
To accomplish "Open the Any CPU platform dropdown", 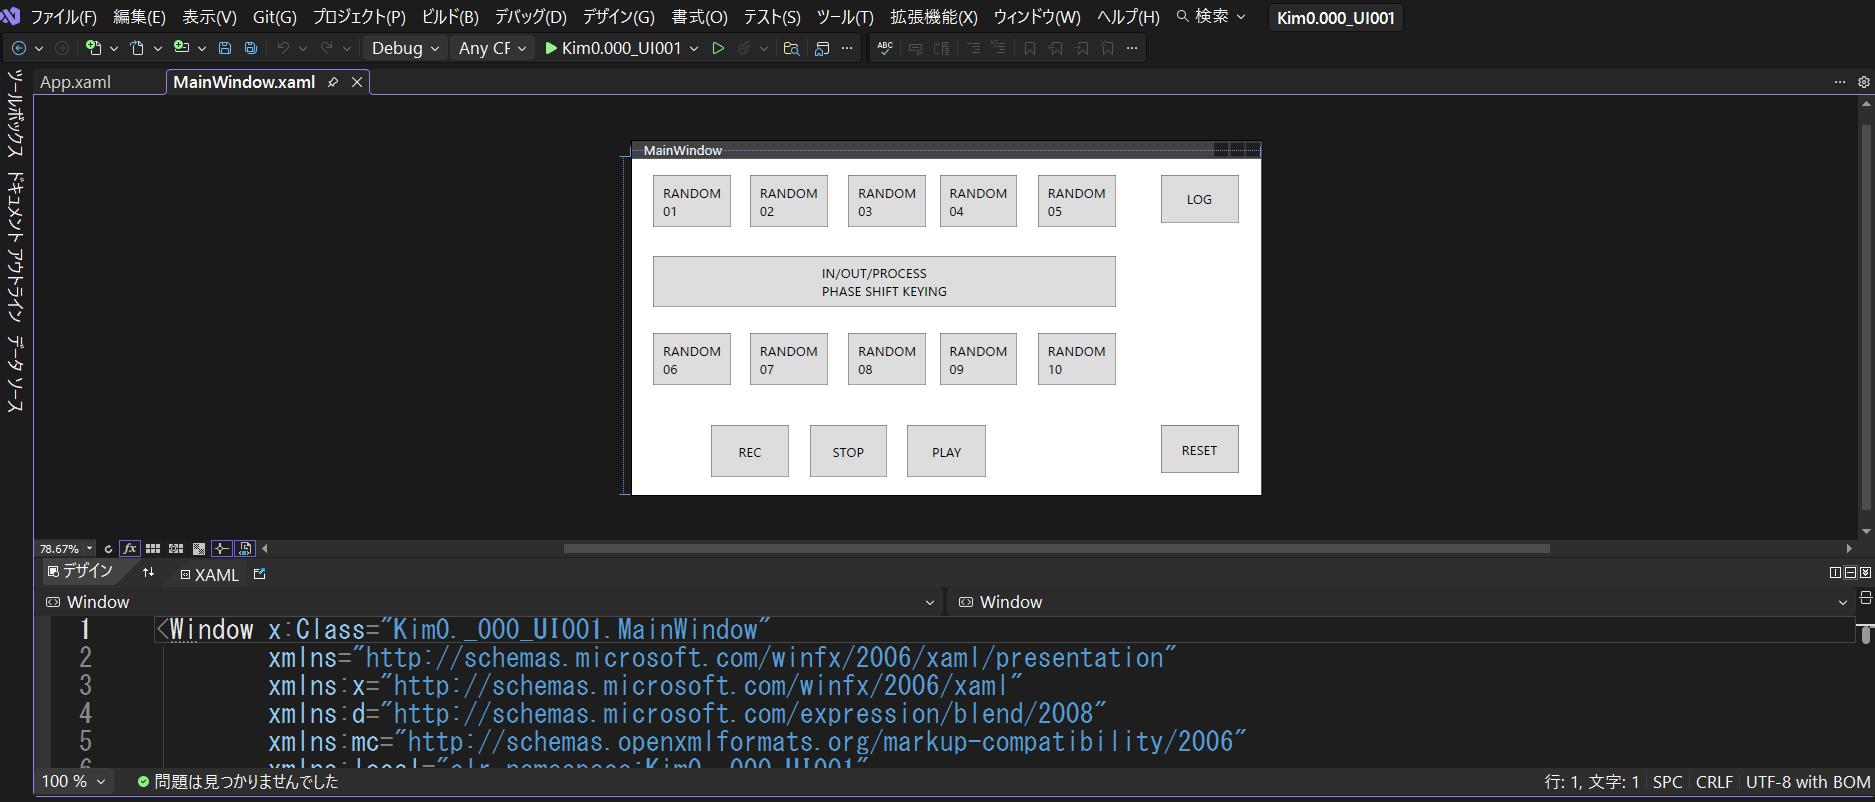I will [x=492, y=48].
